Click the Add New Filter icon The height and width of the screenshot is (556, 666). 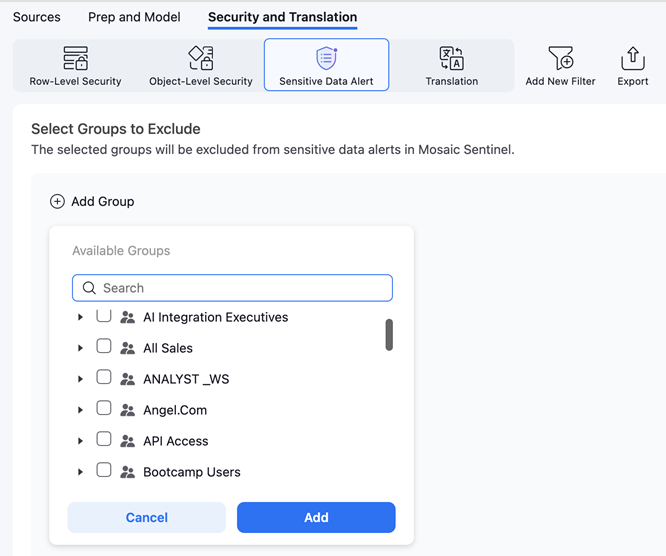point(560,58)
